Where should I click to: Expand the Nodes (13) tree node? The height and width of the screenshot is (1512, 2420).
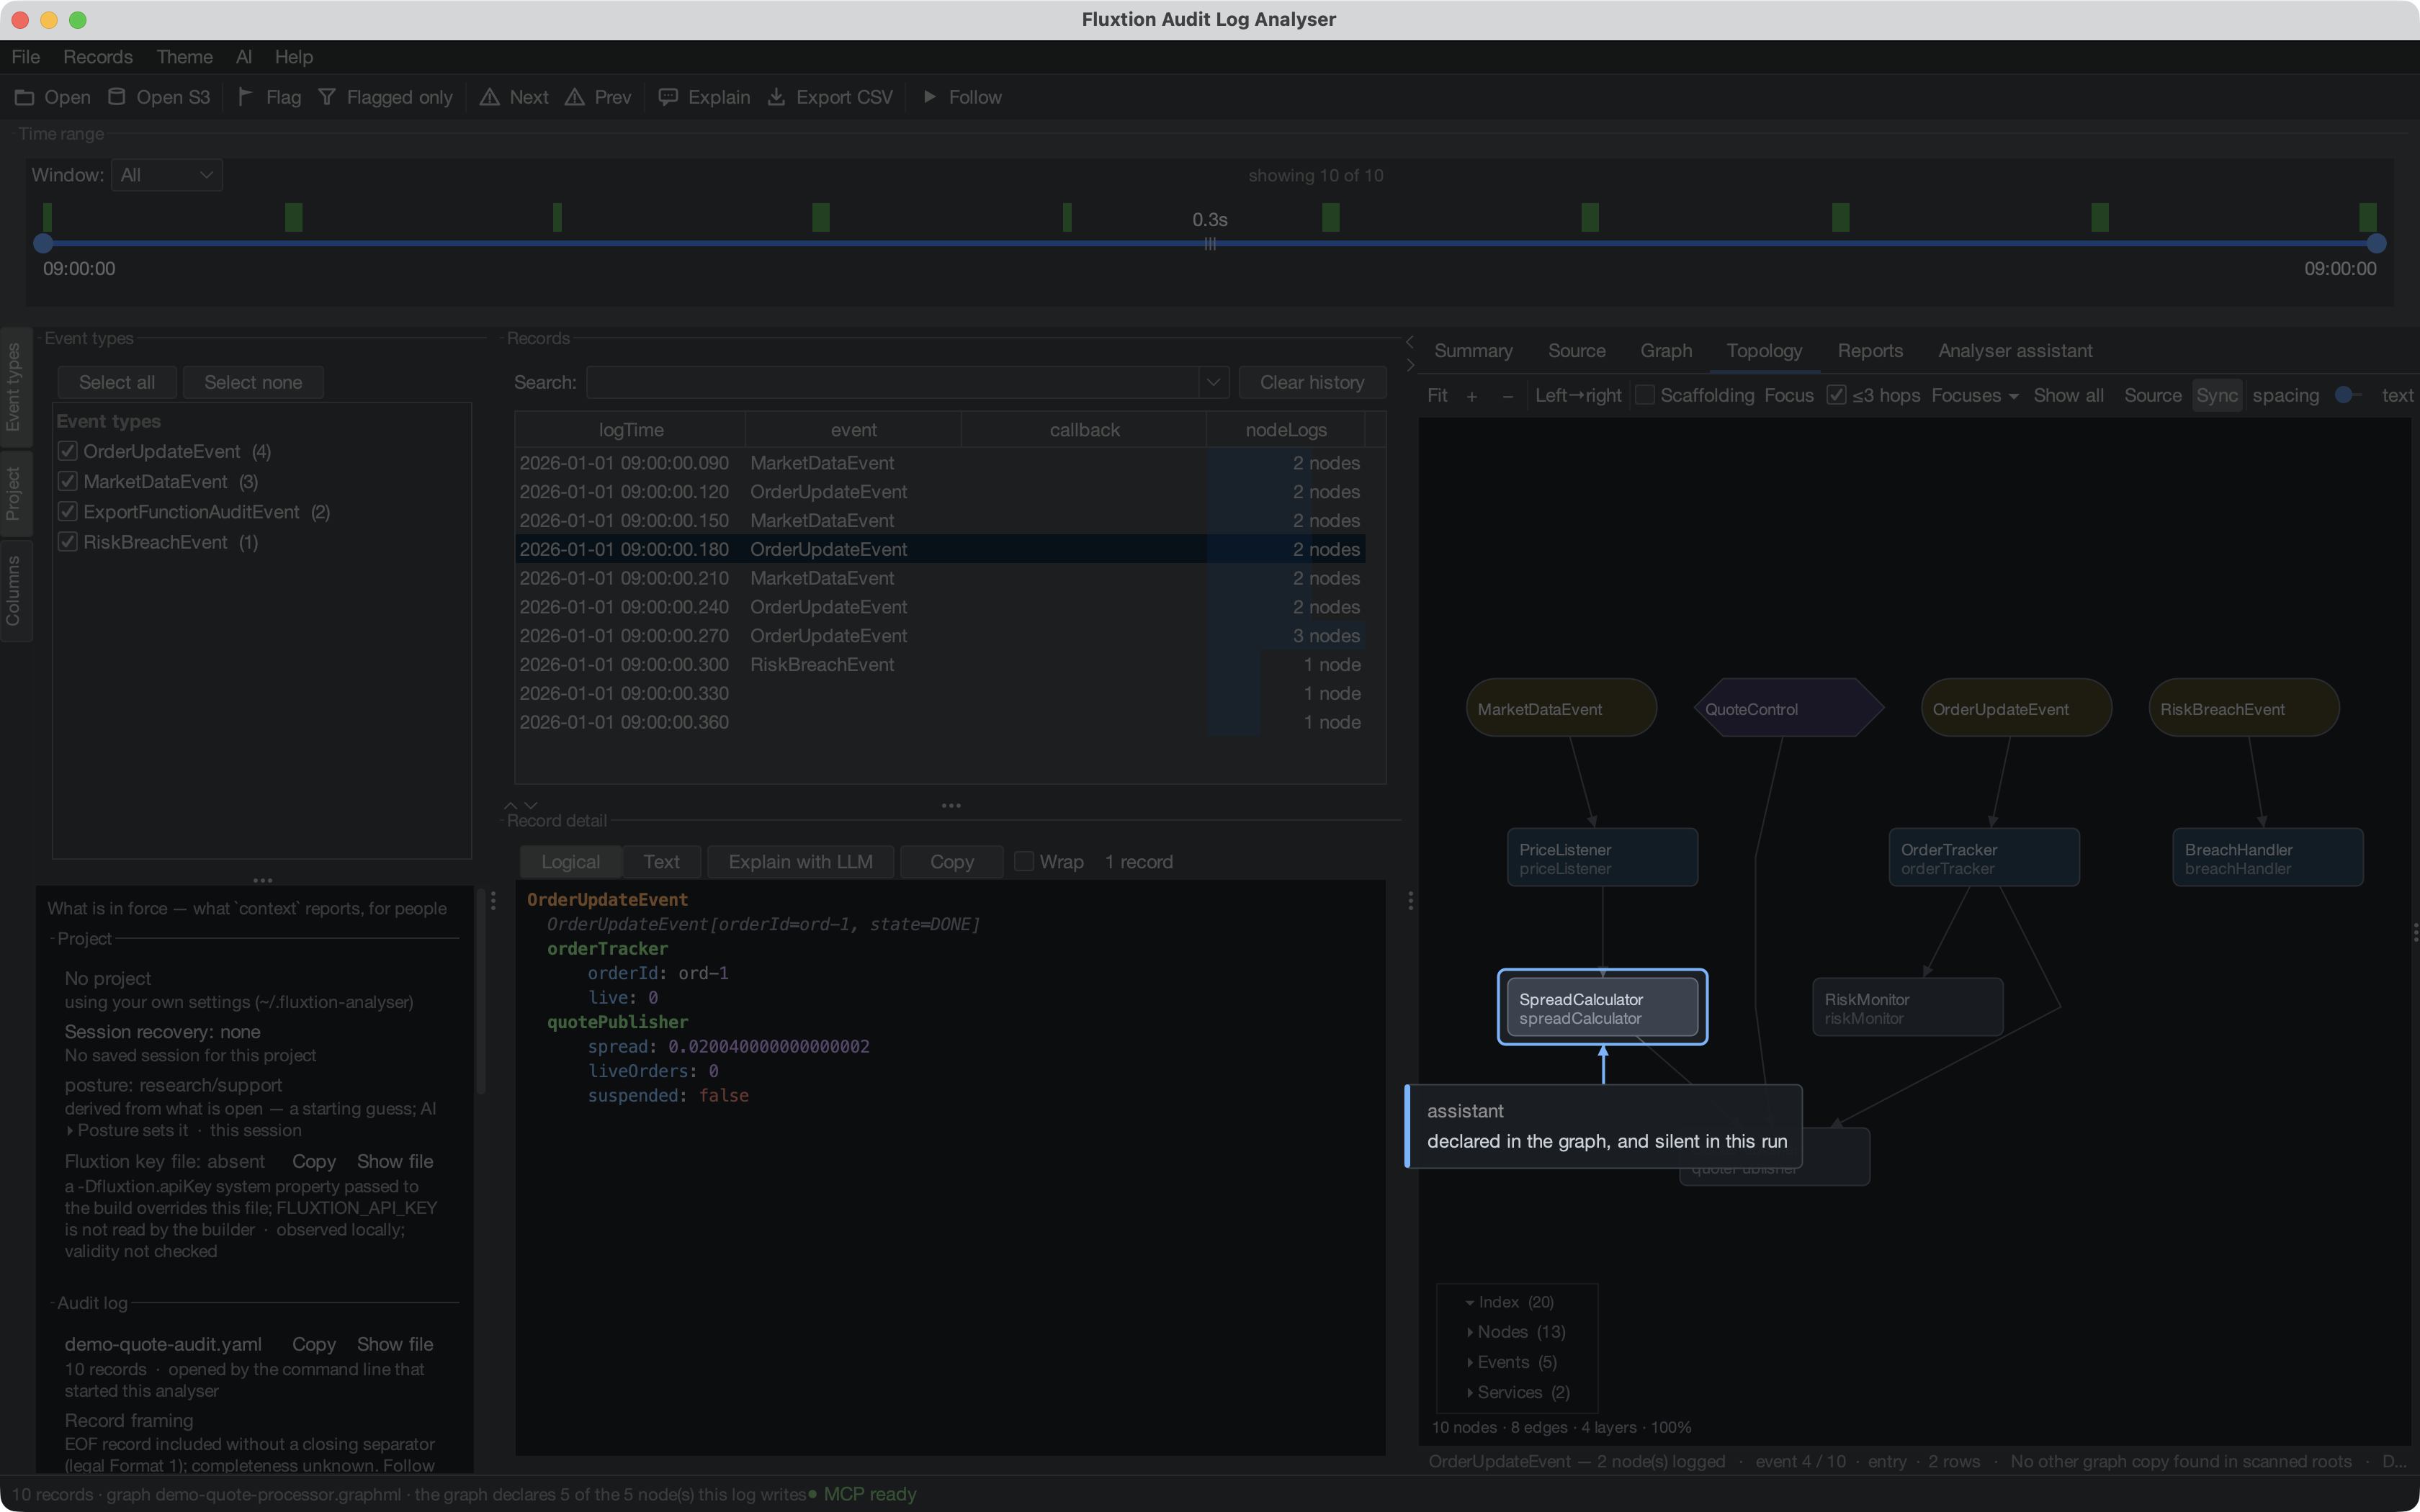point(1470,1333)
